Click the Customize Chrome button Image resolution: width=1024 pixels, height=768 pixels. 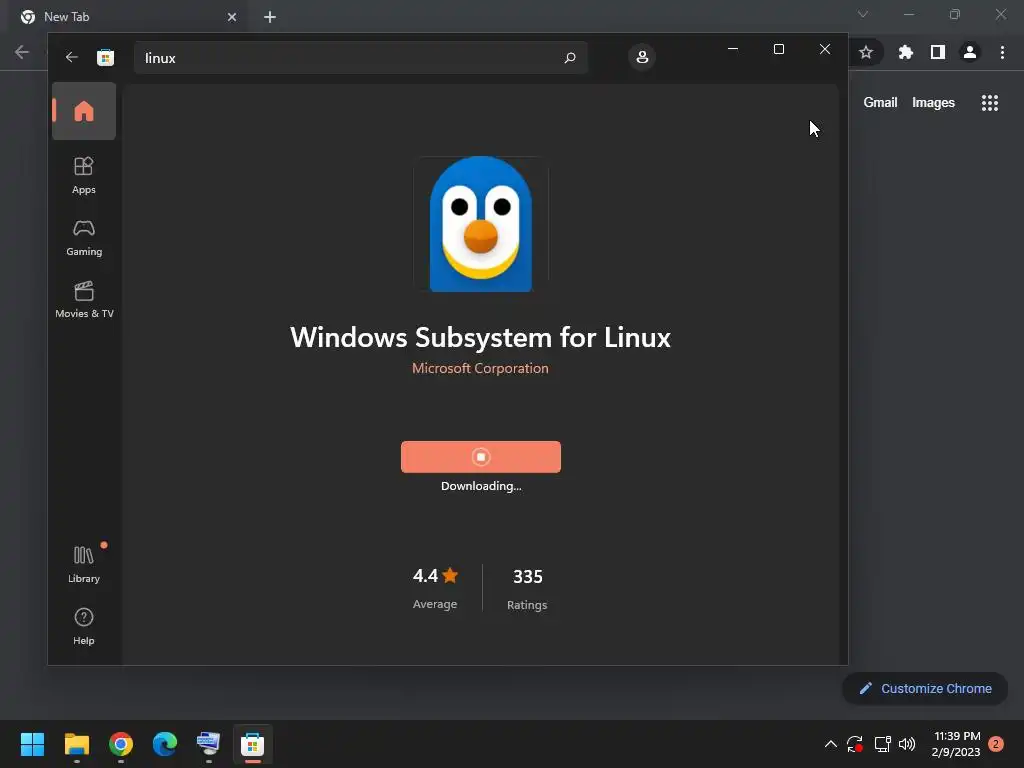[x=925, y=688]
